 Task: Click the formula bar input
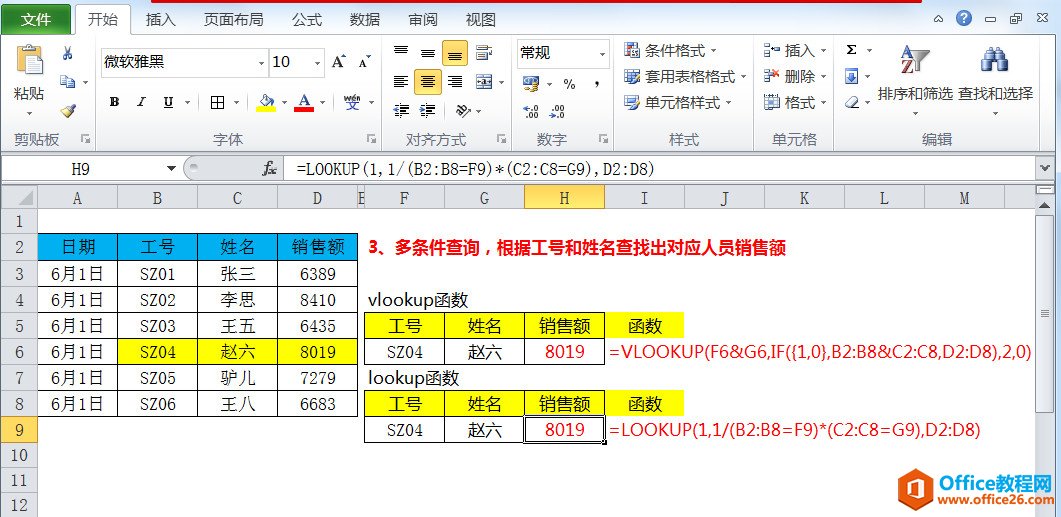pos(660,168)
